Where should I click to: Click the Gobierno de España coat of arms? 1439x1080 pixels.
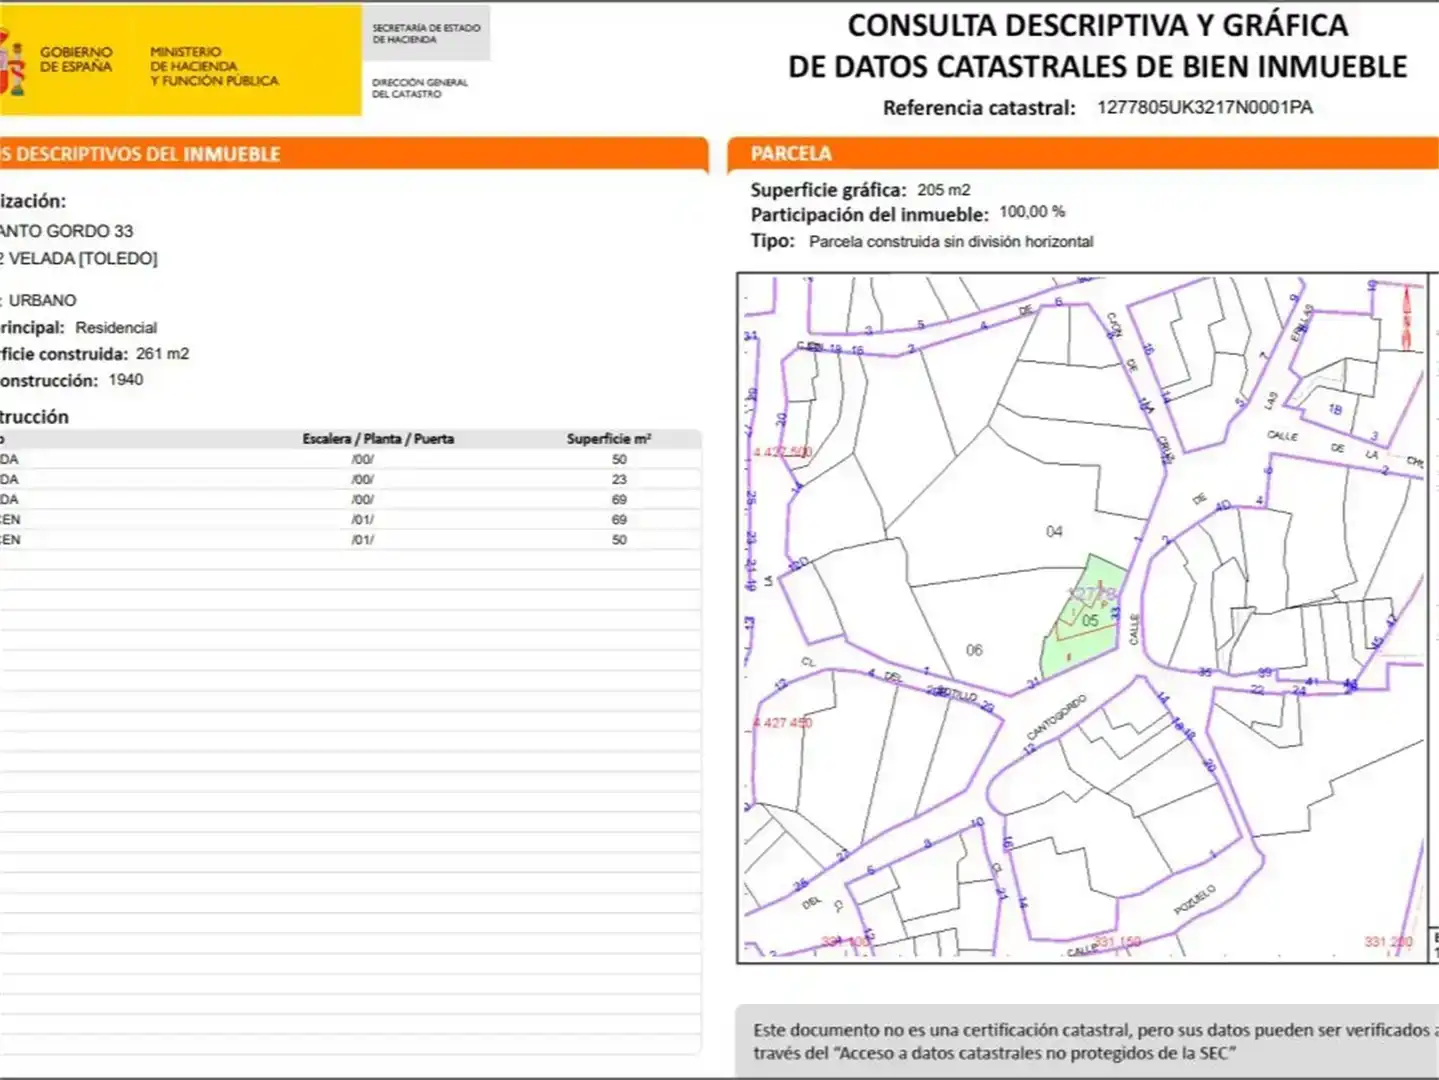[x=12, y=62]
